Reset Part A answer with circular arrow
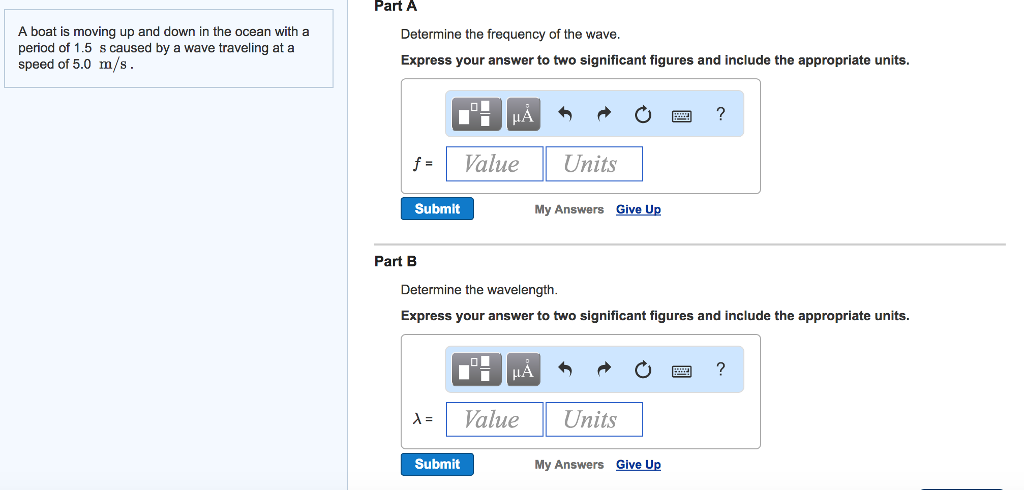Screen dimensions: 1024x490 click(643, 115)
